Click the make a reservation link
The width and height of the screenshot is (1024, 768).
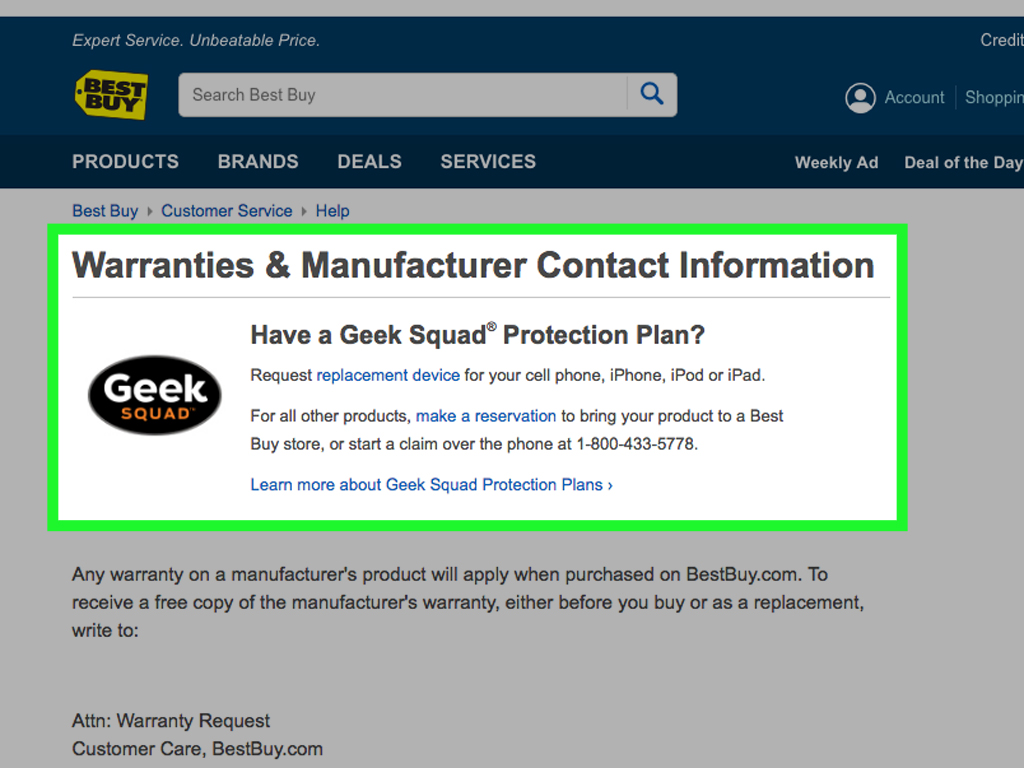pyautogui.click(x=486, y=415)
